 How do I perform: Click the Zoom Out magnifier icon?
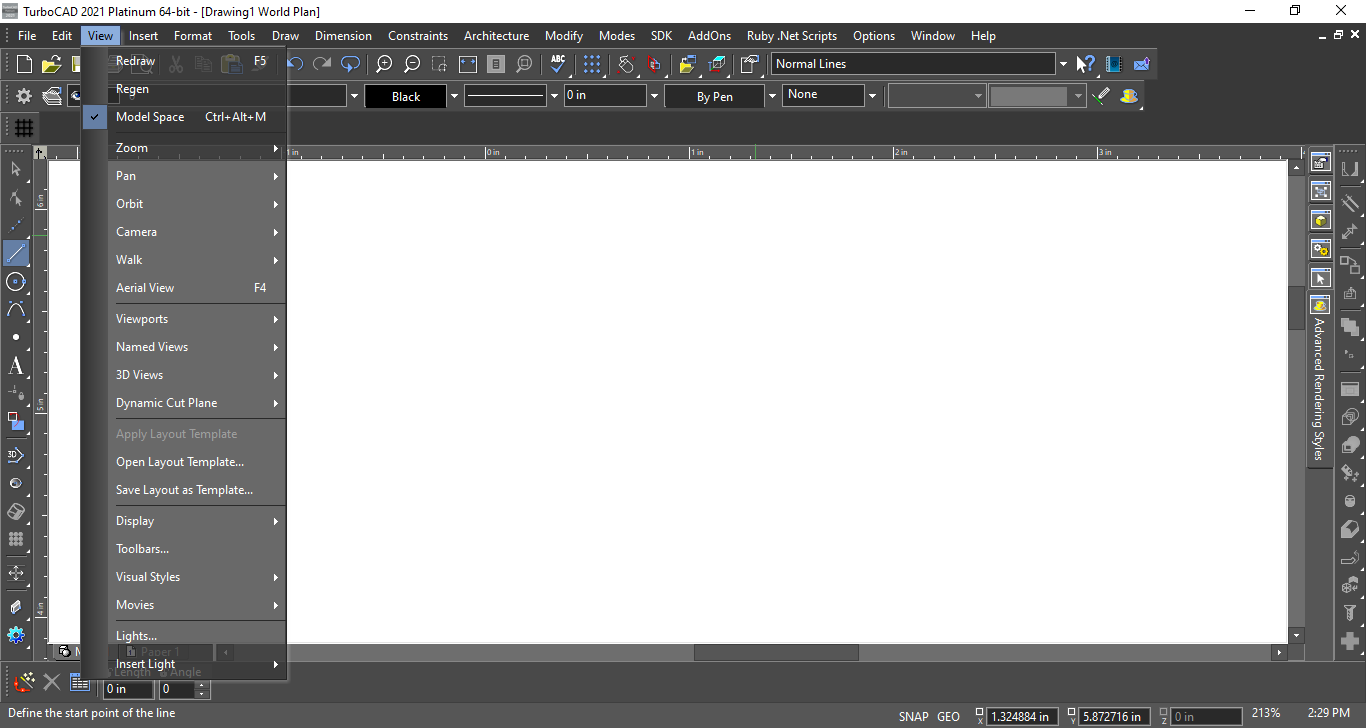412,64
